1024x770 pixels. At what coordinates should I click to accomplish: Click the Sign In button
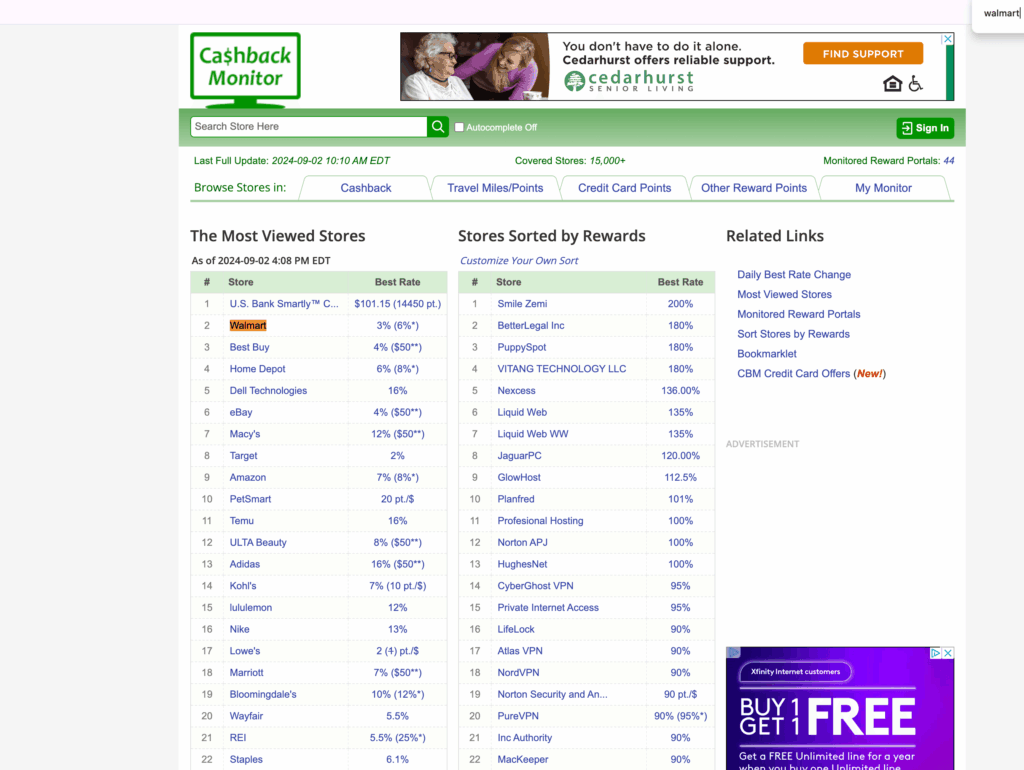click(925, 128)
